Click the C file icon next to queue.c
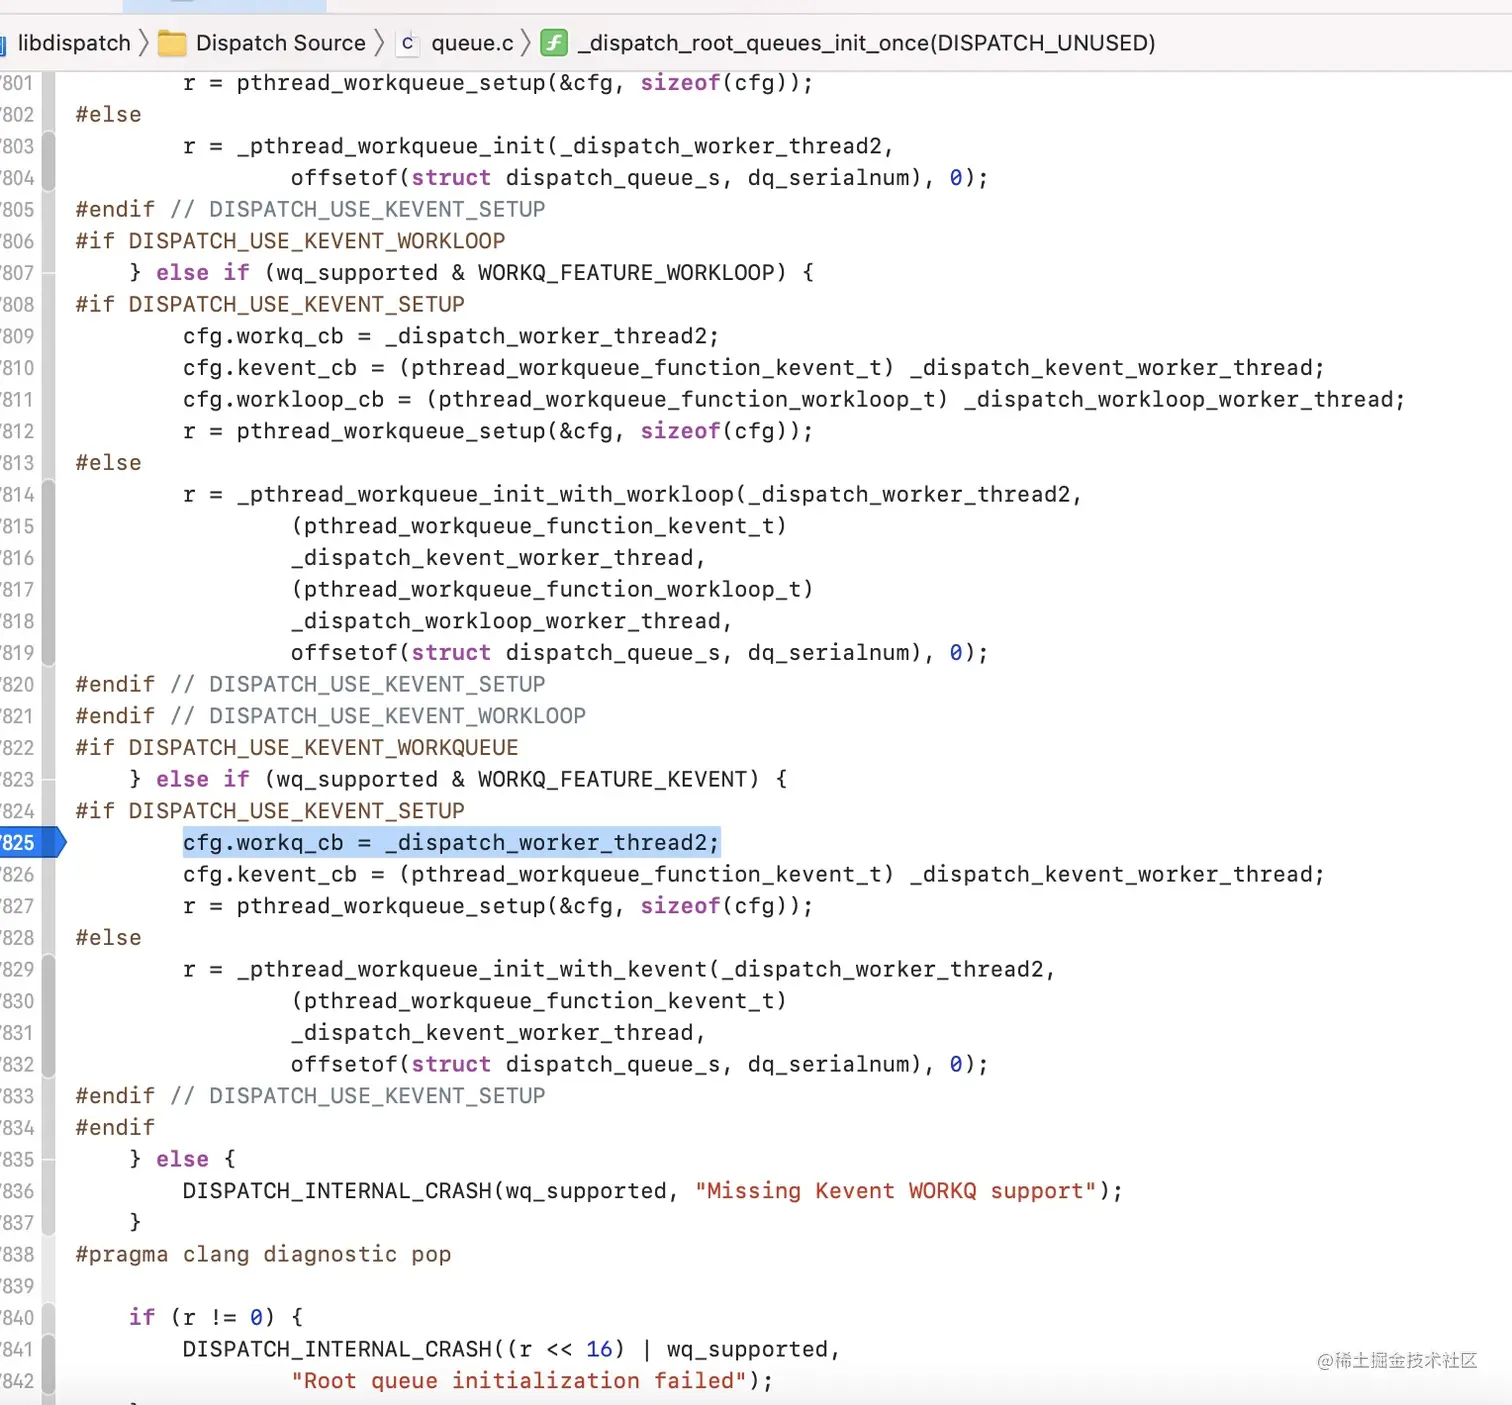The width and height of the screenshot is (1512, 1405). [407, 43]
